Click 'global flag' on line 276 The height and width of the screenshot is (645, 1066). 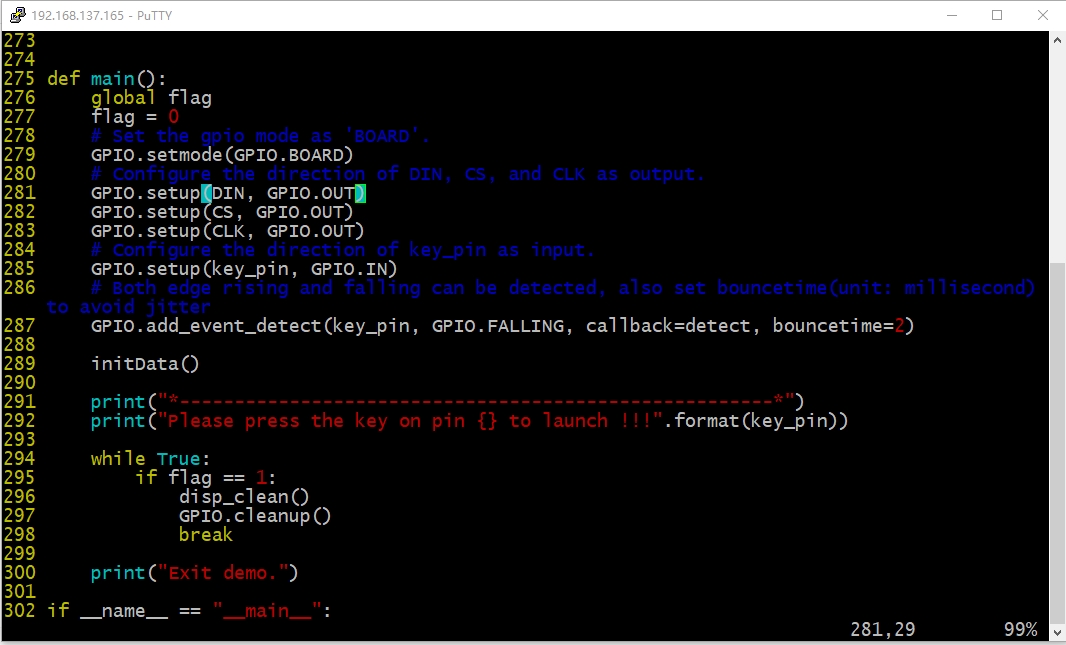(151, 98)
